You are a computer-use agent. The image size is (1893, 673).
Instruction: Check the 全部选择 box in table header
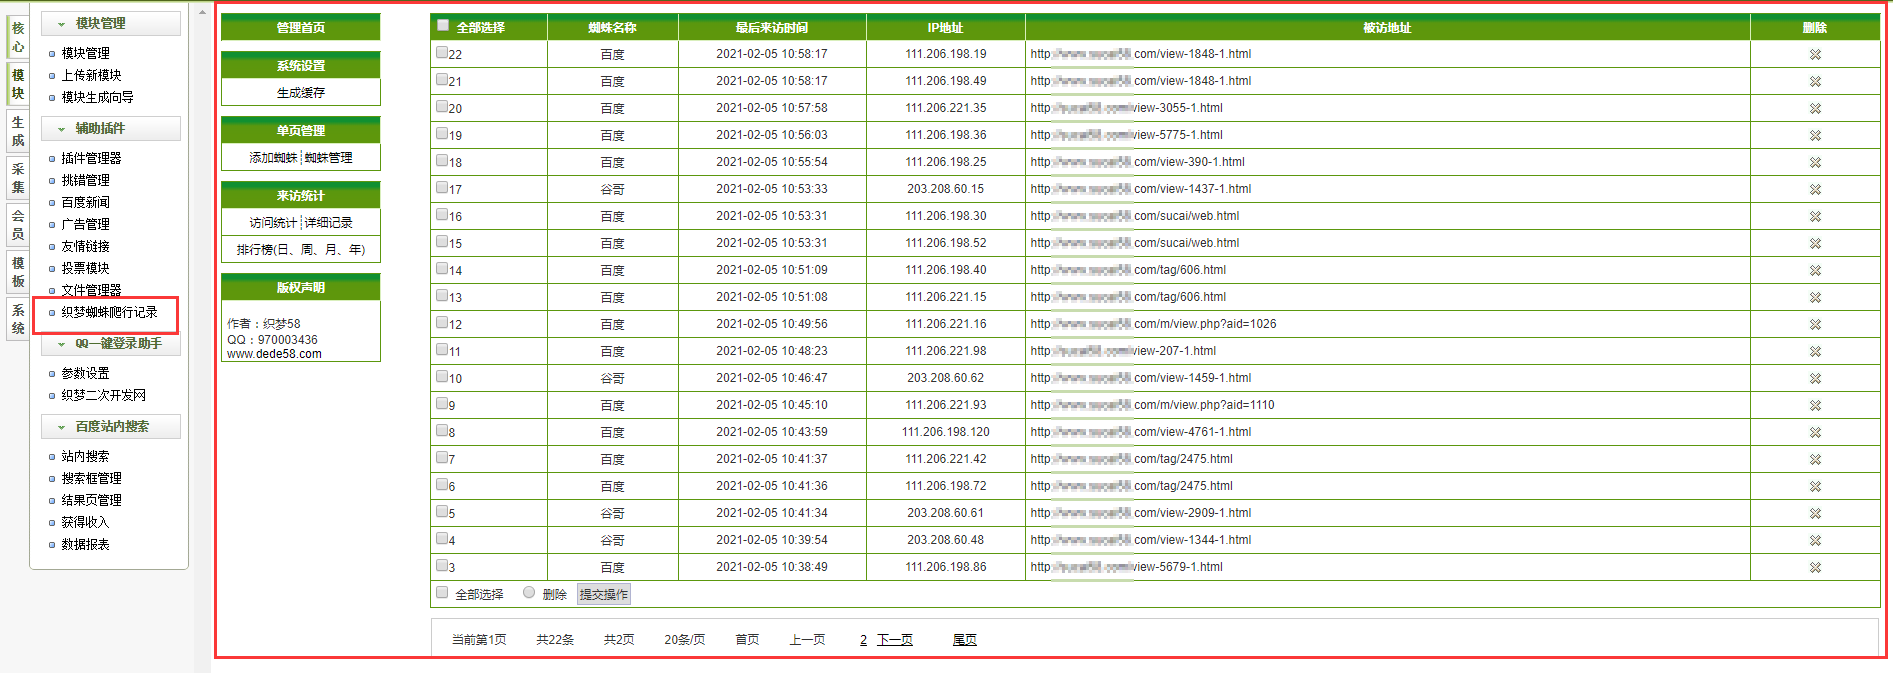click(x=443, y=26)
